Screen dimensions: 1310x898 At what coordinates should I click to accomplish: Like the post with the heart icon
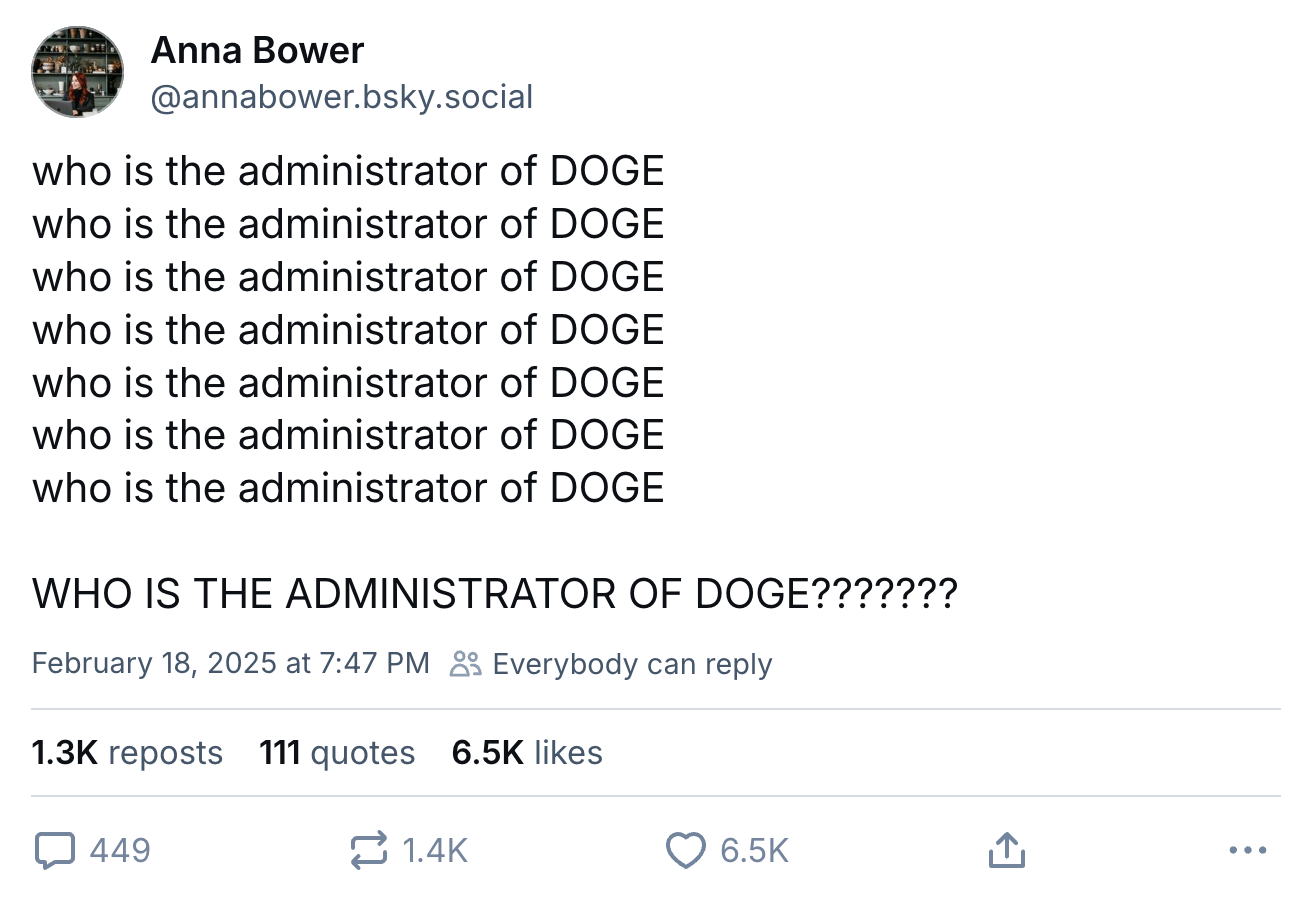(x=685, y=851)
